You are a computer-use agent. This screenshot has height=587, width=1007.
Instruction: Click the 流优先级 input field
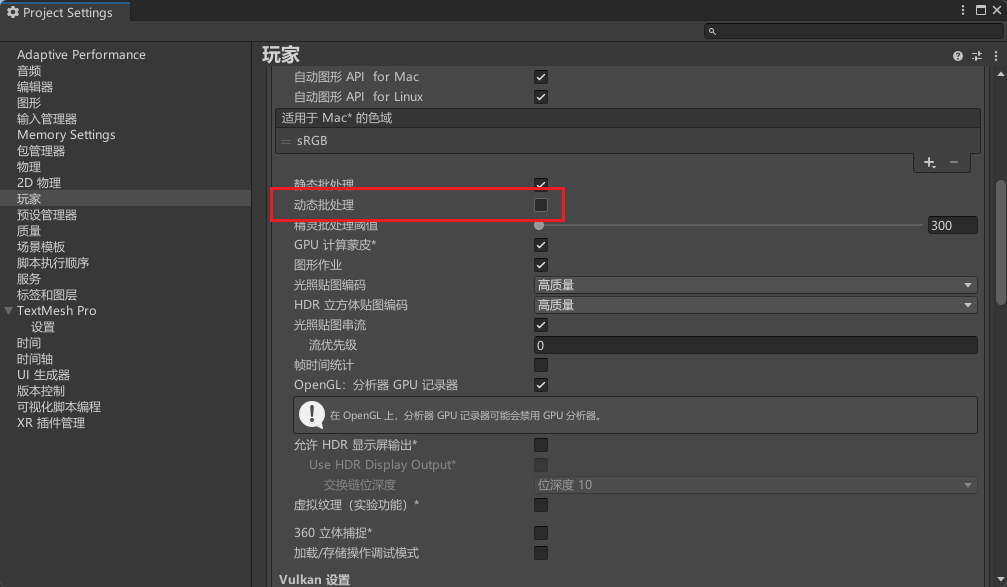pyautogui.click(x=755, y=345)
